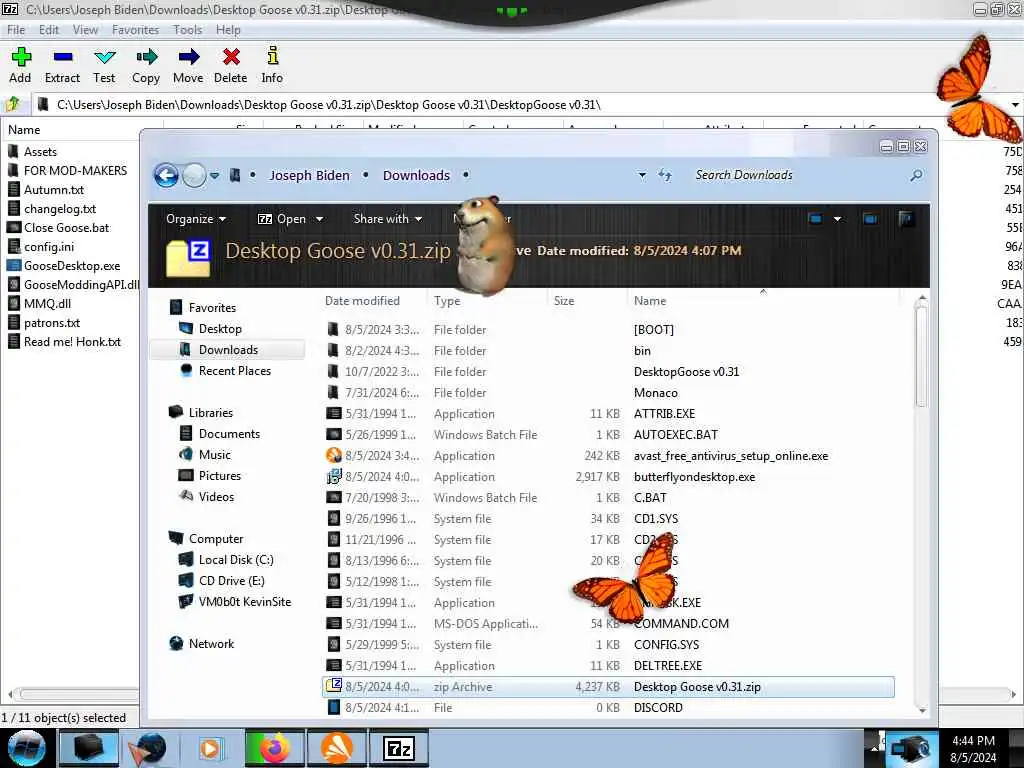Click the Test checkmark icon in 7-Zip
The image size is (1024, 768).
(x=104, y=57)
